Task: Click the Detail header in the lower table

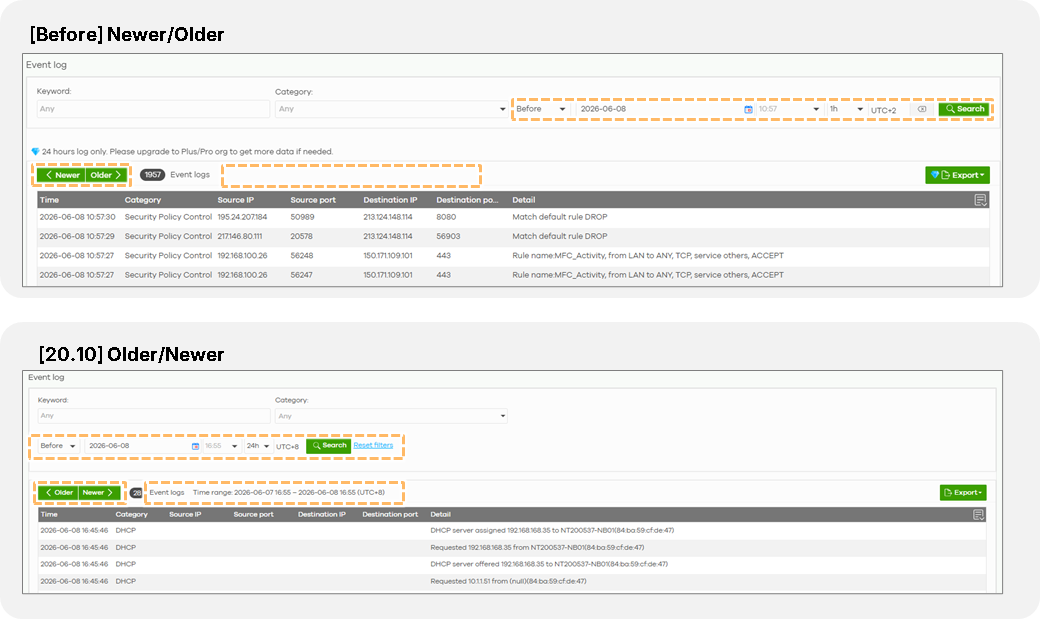Action: (440, 514)
